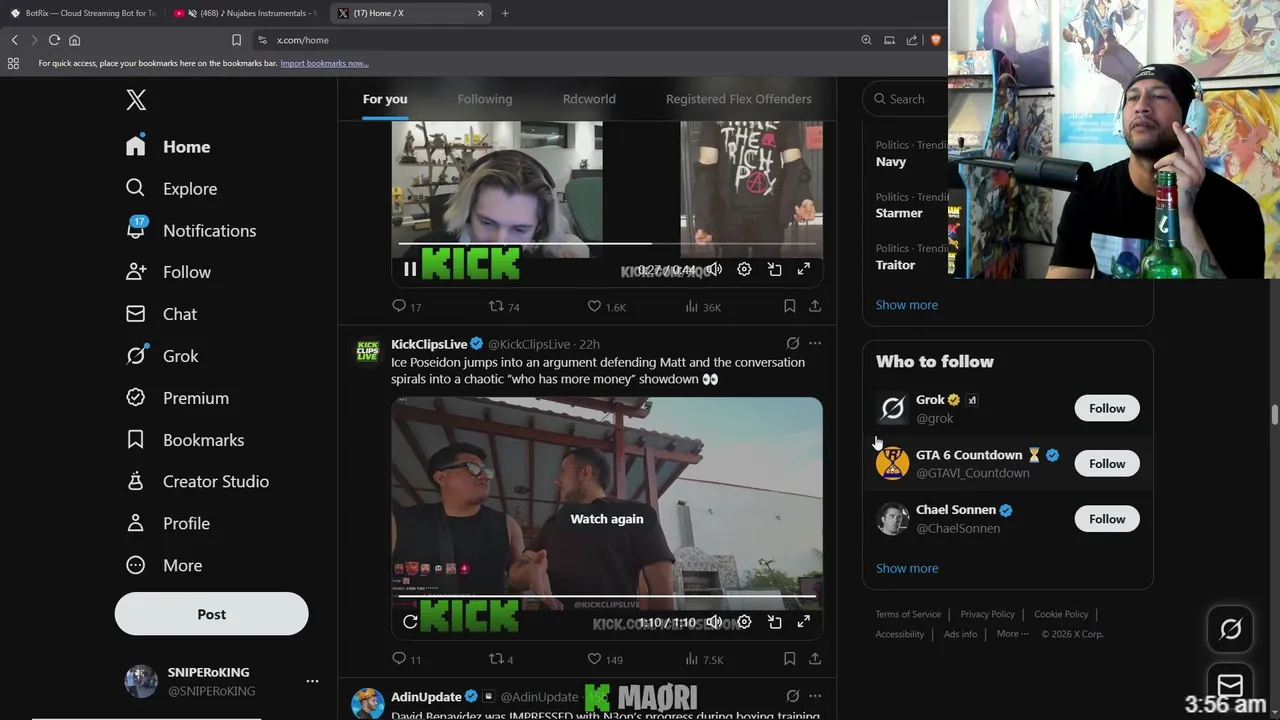The image size is (1280, 720).
Task: Click Watch again on Ice Poseidon video
Action: (607, 519)
